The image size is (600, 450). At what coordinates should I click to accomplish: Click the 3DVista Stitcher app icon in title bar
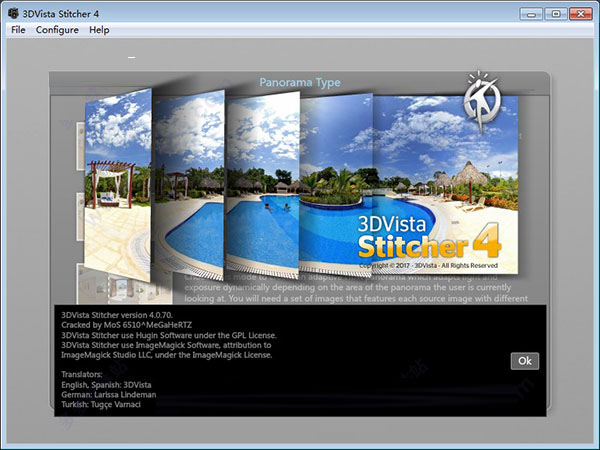click(13, 13)
